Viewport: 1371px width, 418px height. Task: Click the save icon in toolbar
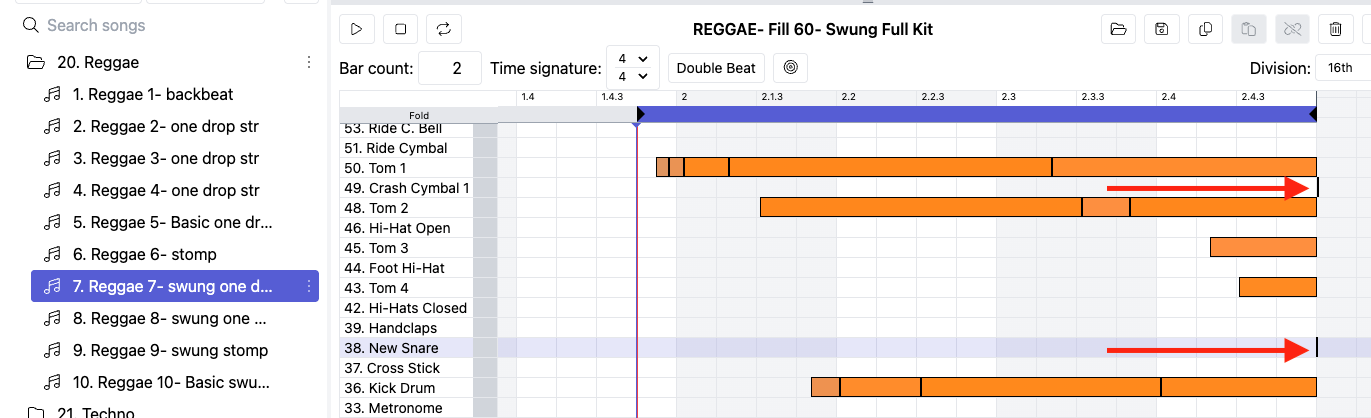(x=1161, y=29)
